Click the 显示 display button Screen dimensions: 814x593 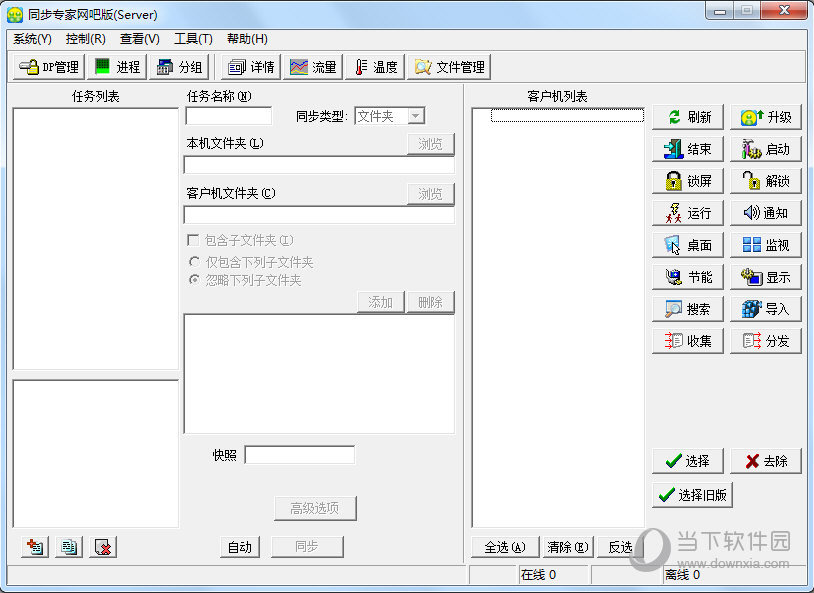[766, 277]
